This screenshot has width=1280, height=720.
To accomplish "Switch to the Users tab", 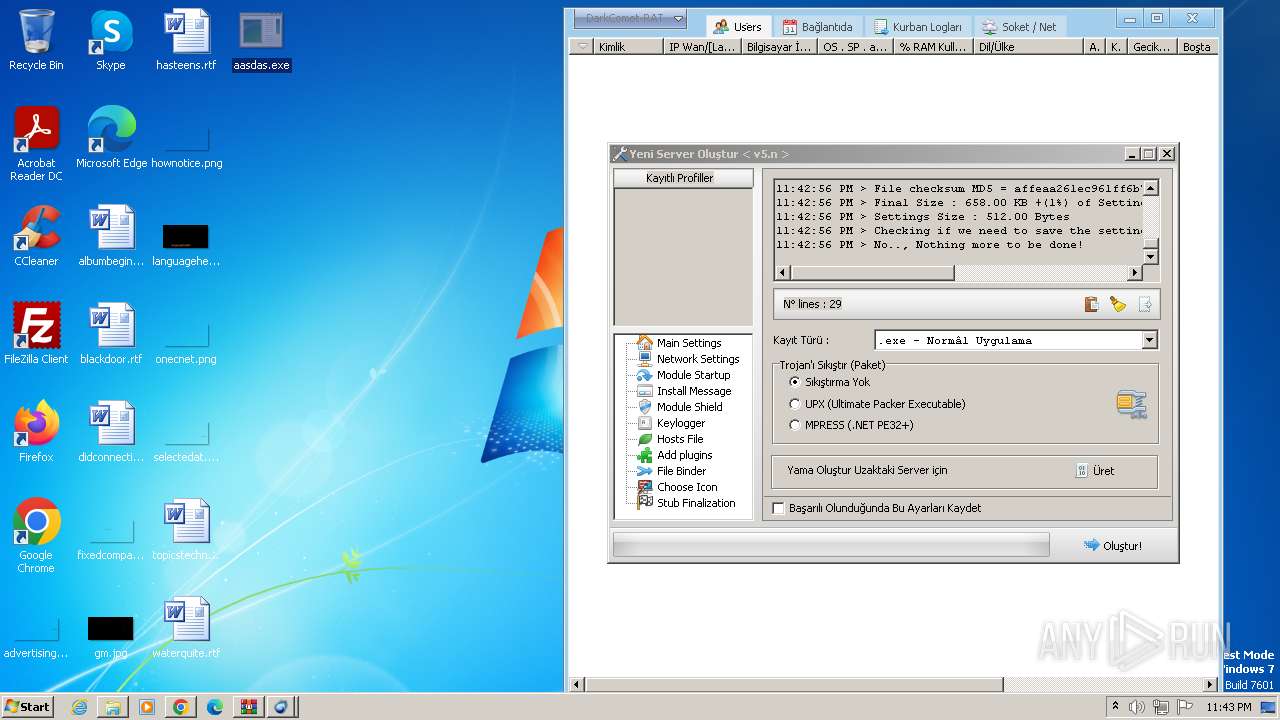I will [x=738, y=27].
